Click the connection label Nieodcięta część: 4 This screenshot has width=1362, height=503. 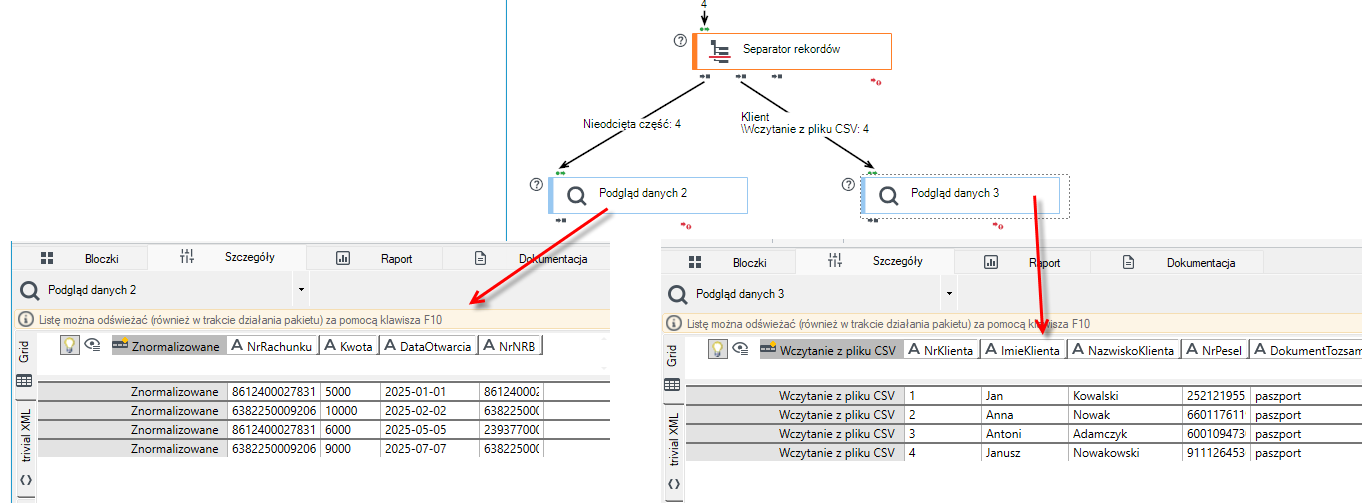pos(632,125)
